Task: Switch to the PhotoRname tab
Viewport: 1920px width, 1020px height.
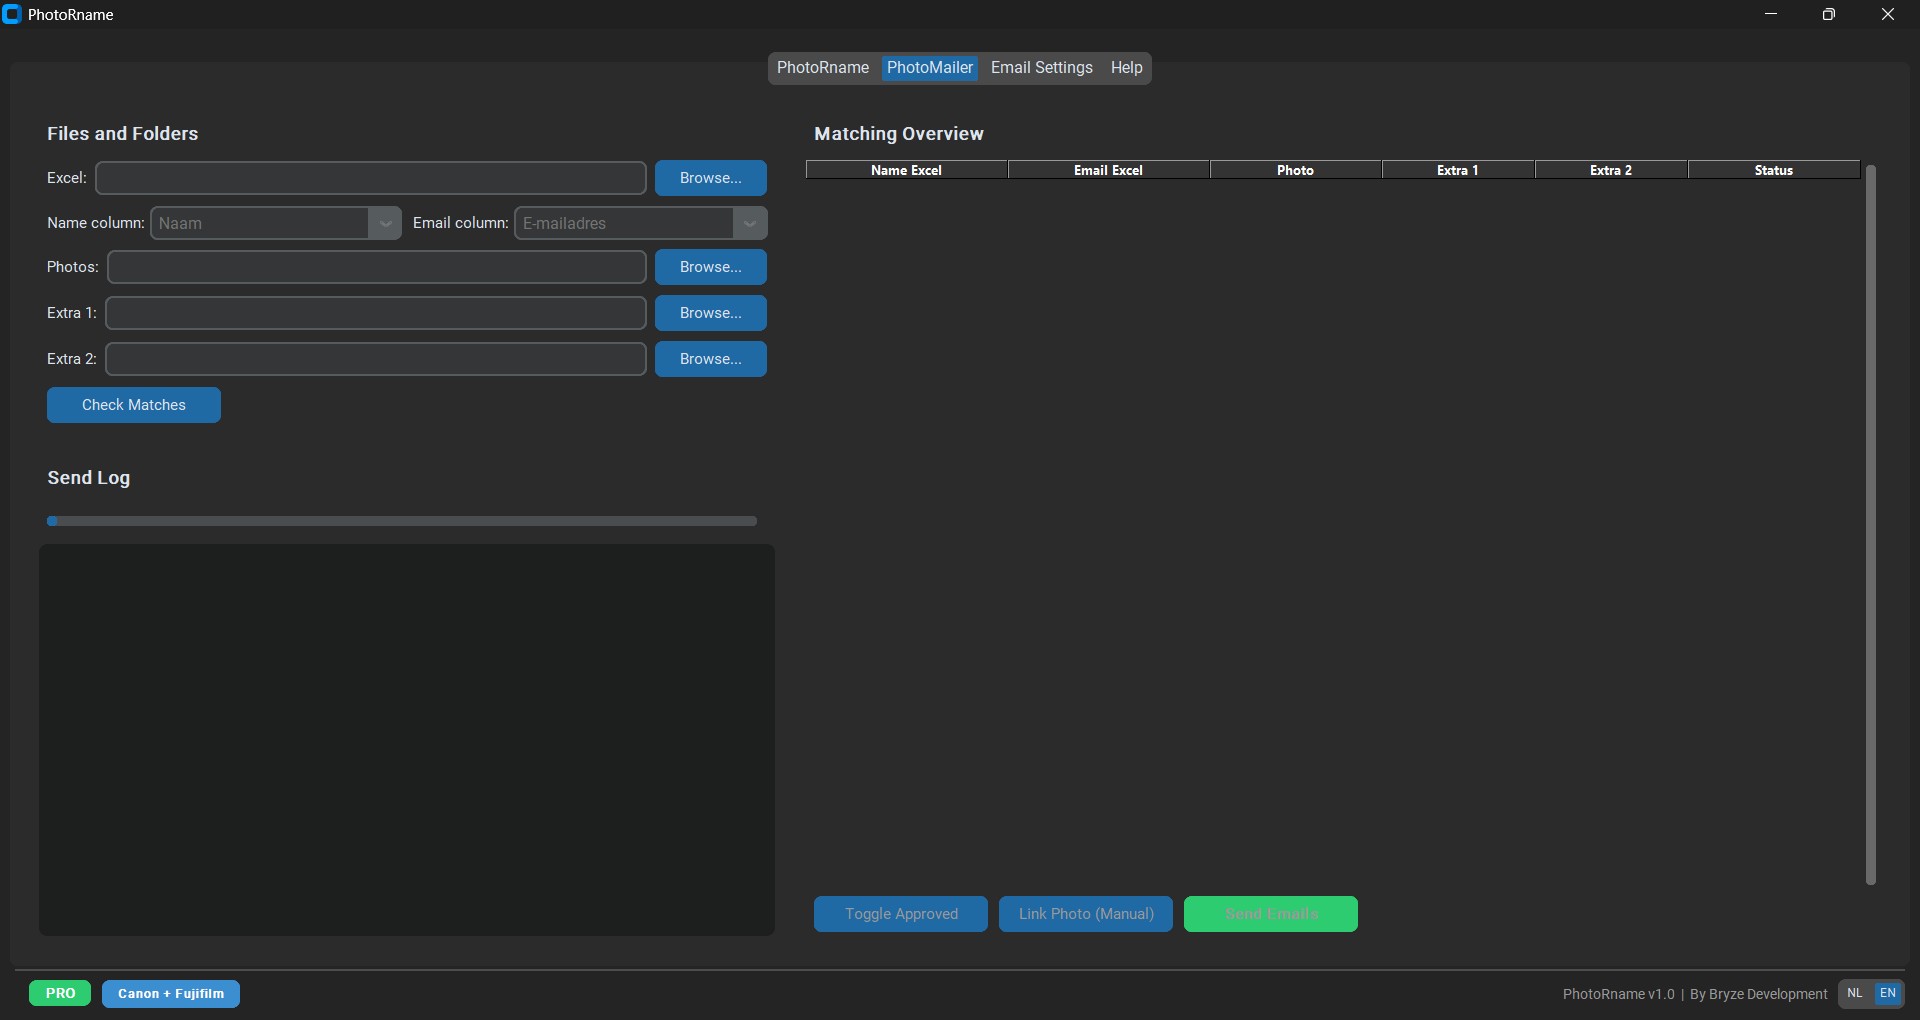Action: (823, 68)
